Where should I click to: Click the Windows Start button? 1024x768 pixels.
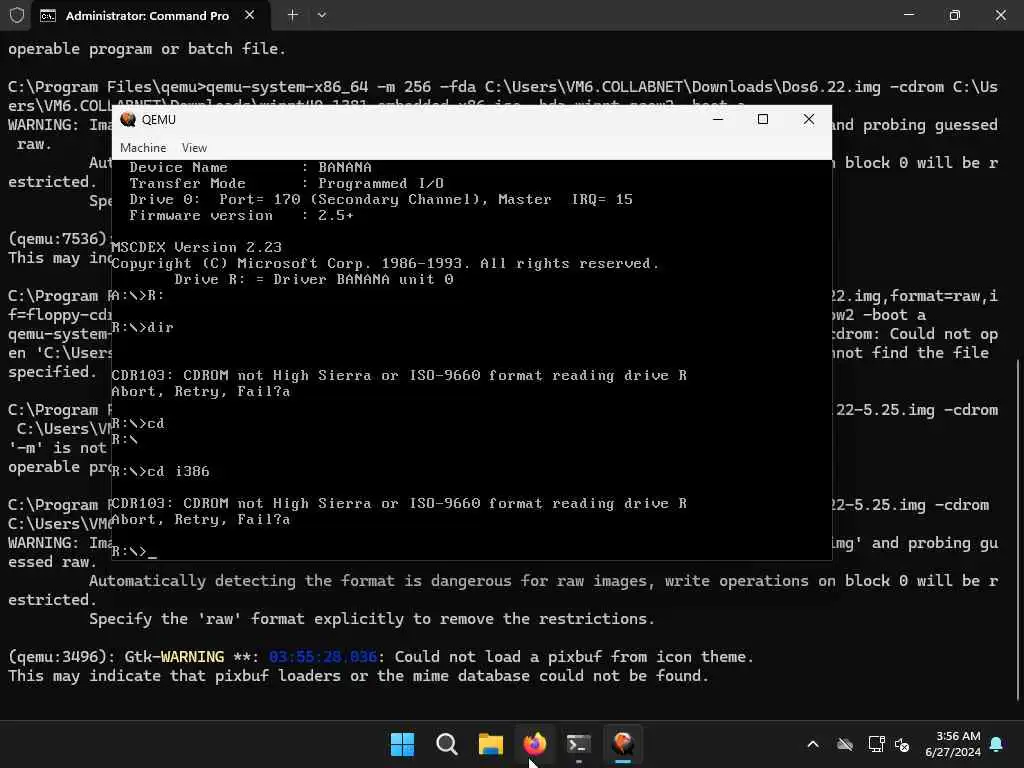(x=402, y=744)
